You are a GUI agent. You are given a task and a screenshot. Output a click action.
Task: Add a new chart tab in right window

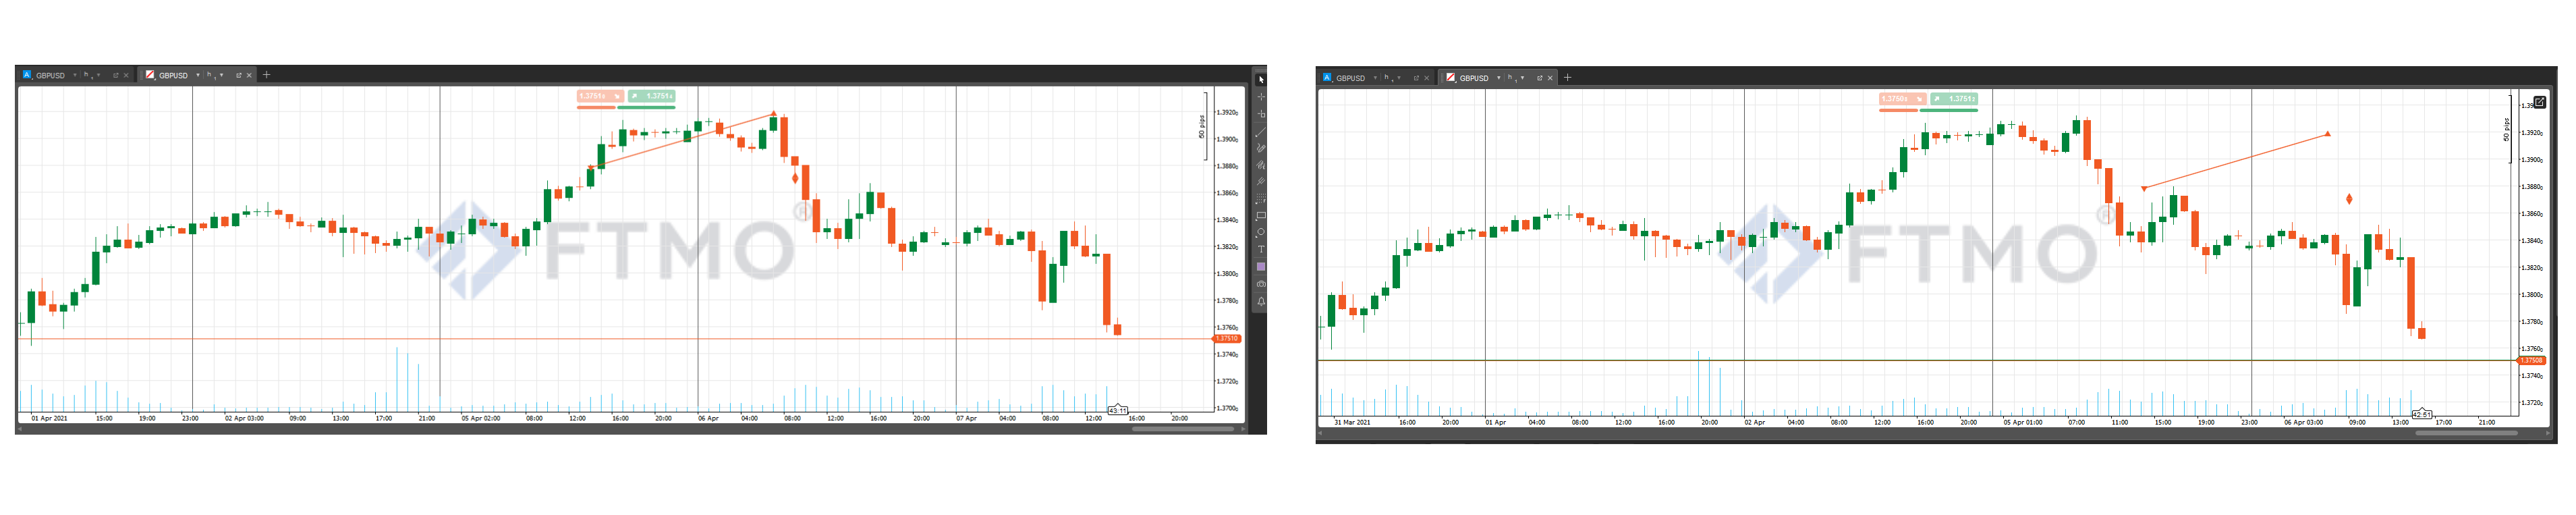click(x=1568, y=78)
